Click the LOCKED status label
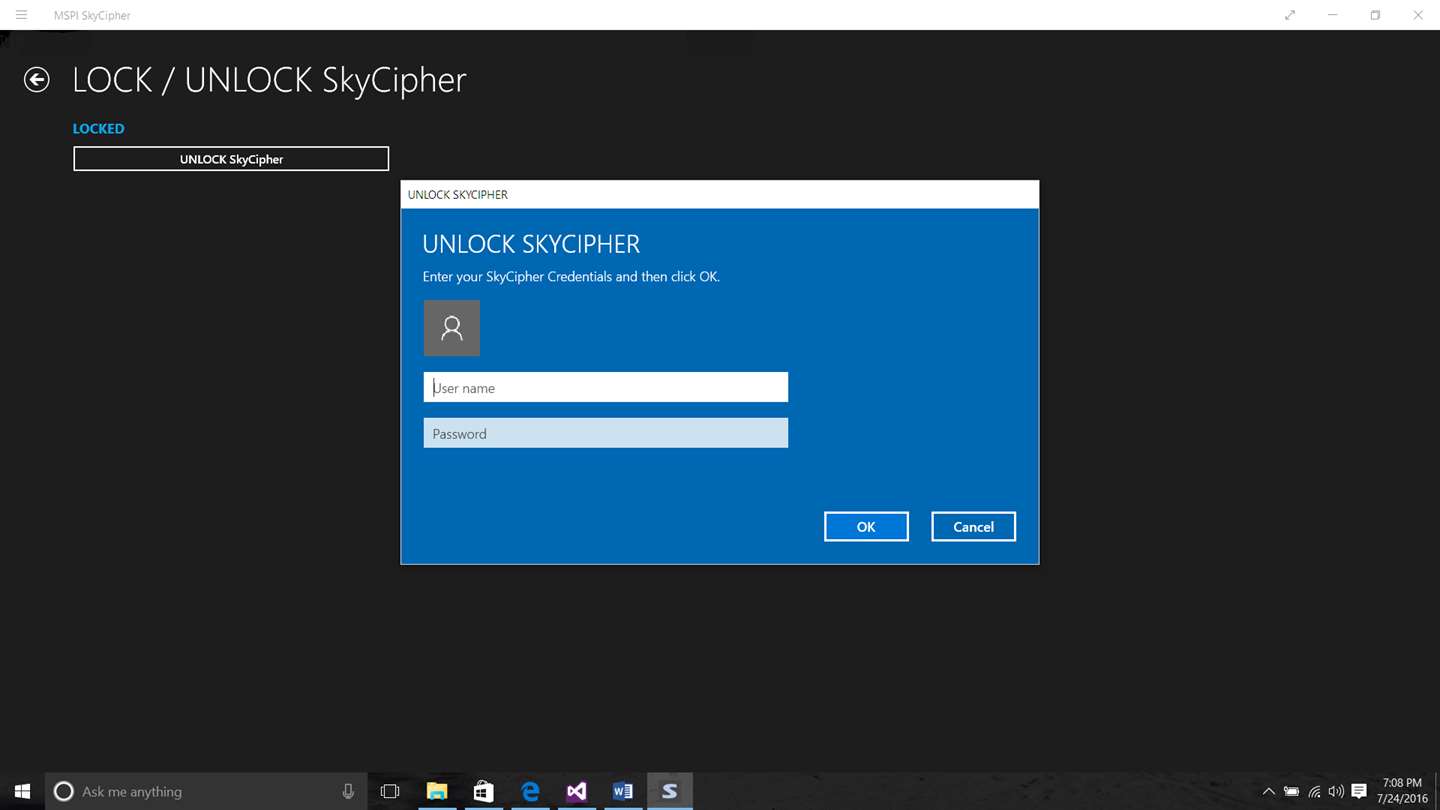 99,128
